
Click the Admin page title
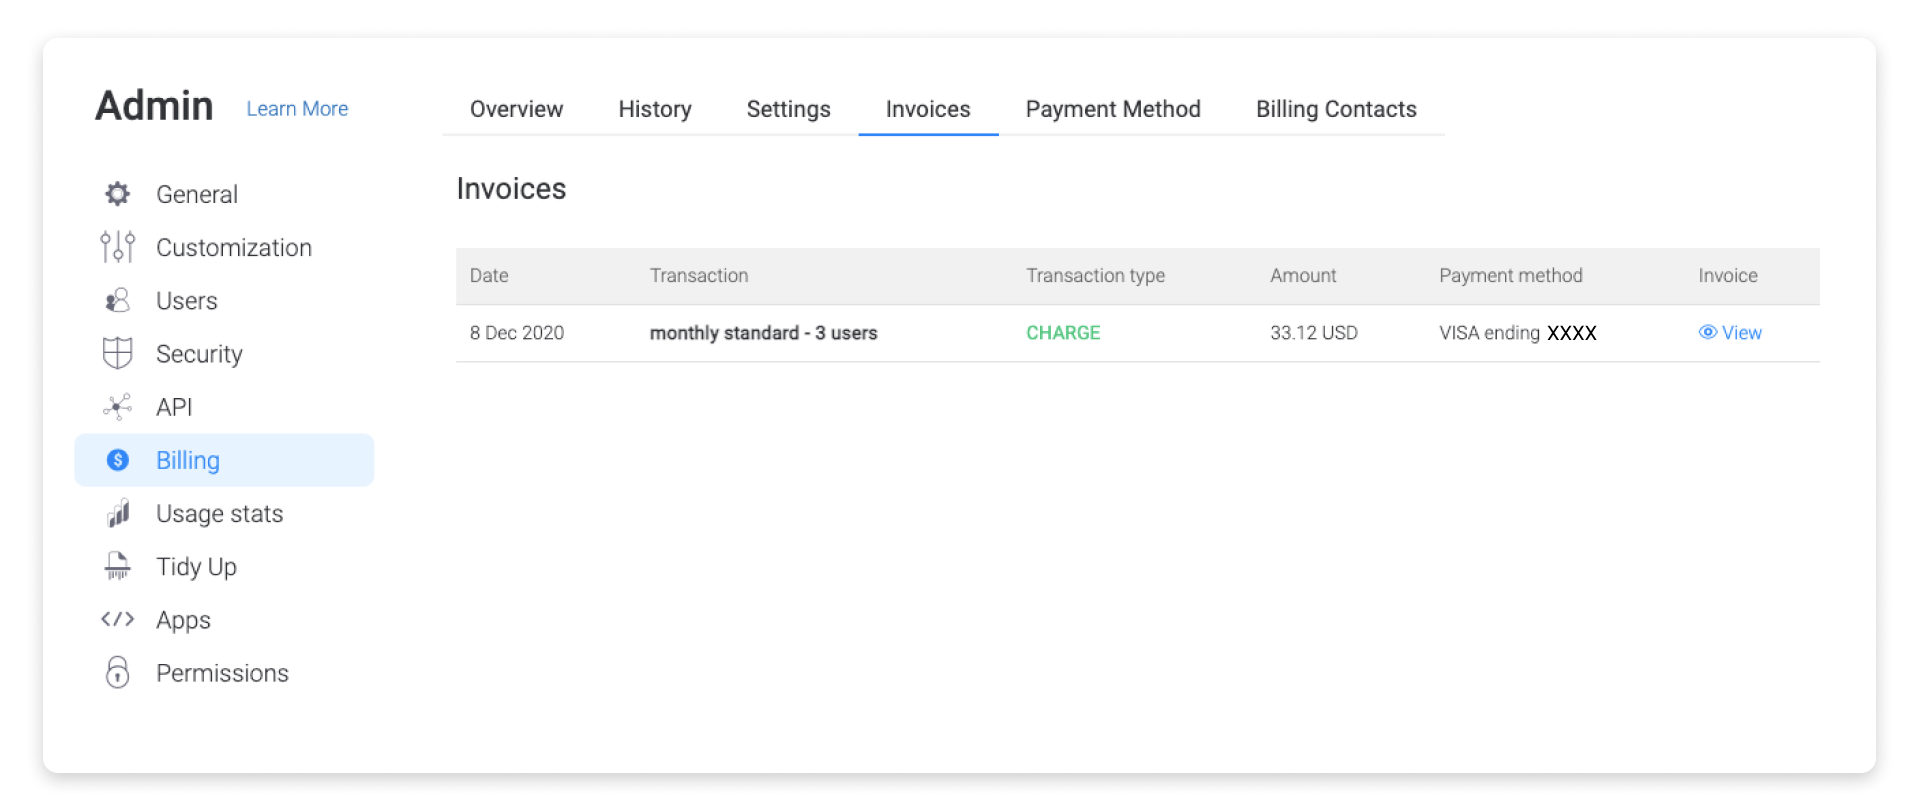tap(154, 105)
